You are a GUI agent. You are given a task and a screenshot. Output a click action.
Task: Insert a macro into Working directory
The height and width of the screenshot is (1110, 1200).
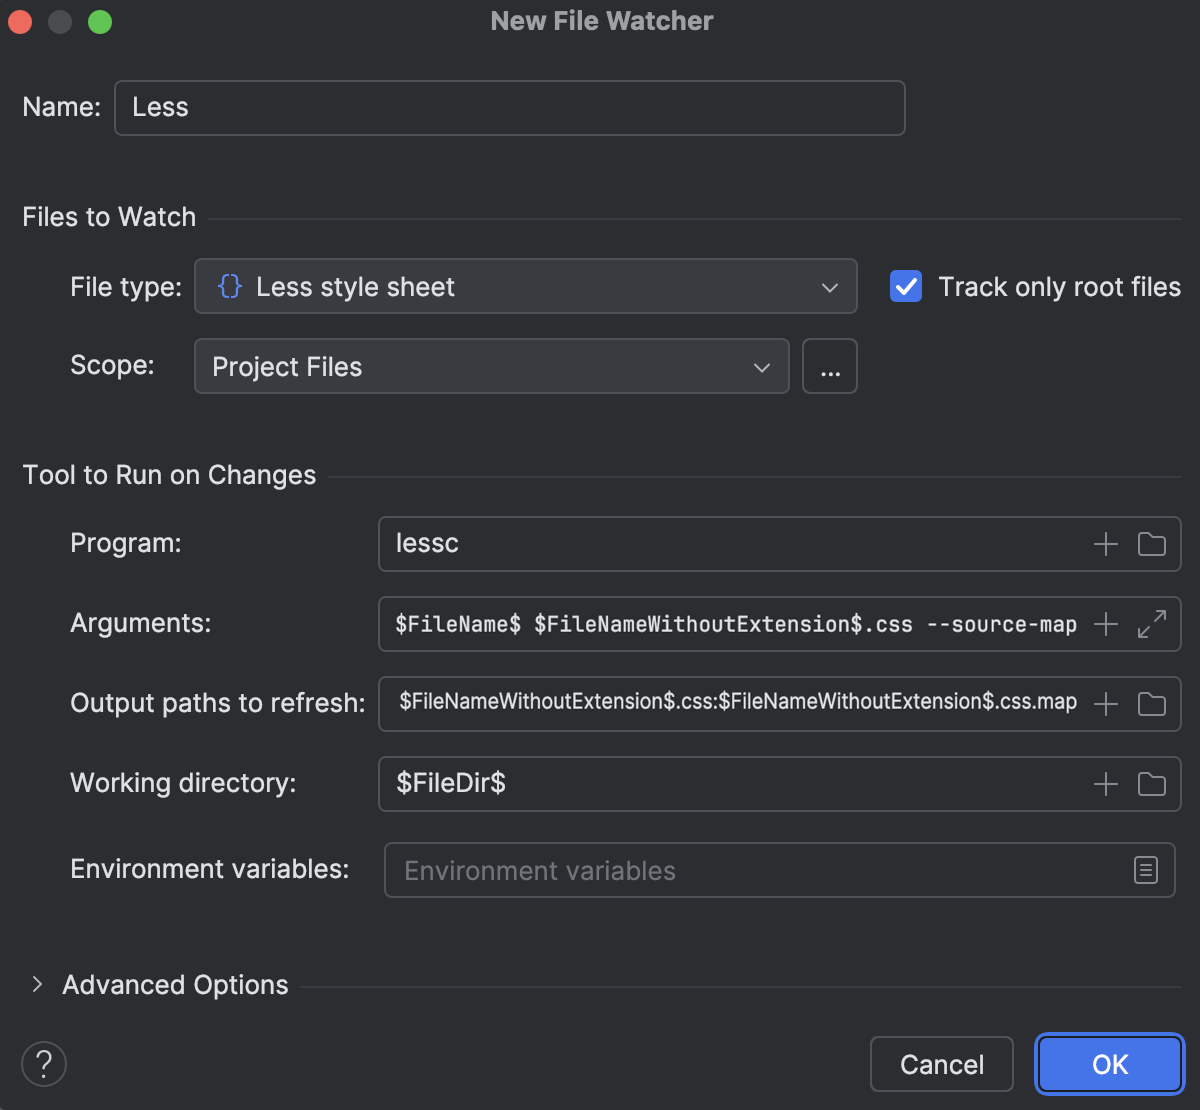coord(1105,784)
